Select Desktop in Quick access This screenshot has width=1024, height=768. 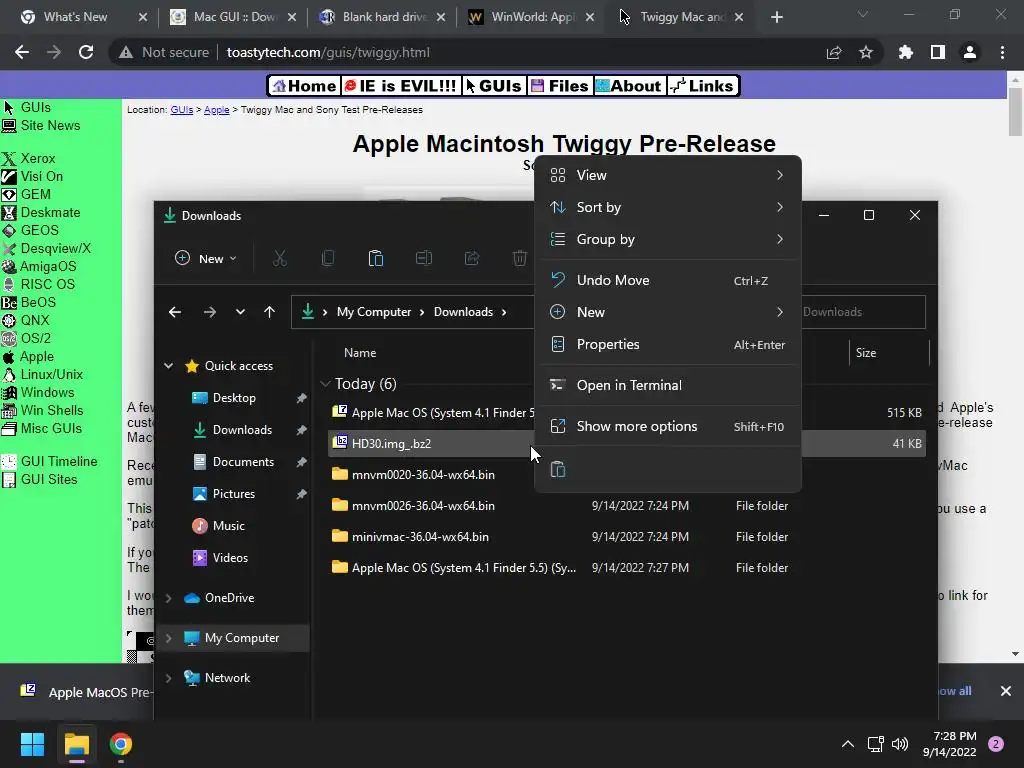click(x=234, y=398)
